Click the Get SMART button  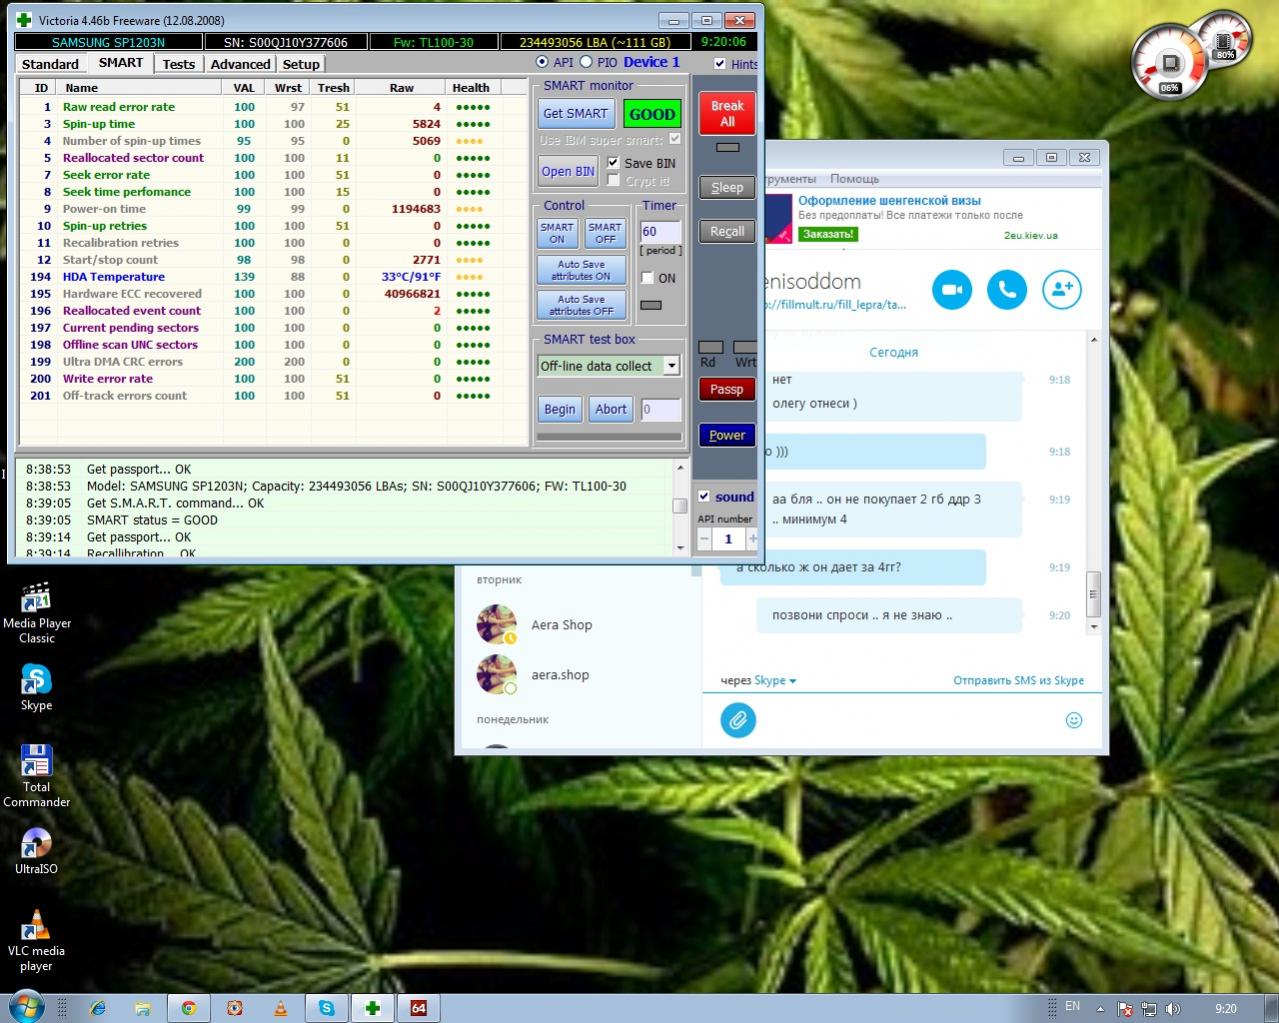tap(575, 114)
